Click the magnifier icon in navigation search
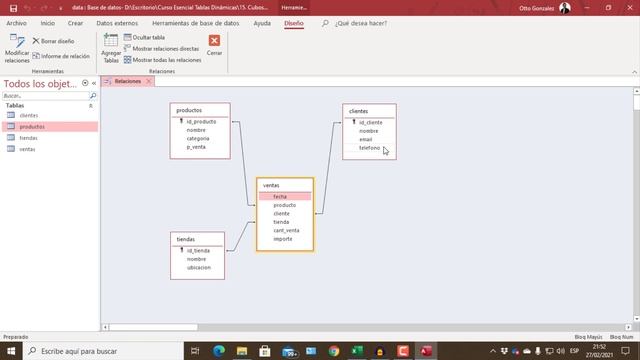 93,96
